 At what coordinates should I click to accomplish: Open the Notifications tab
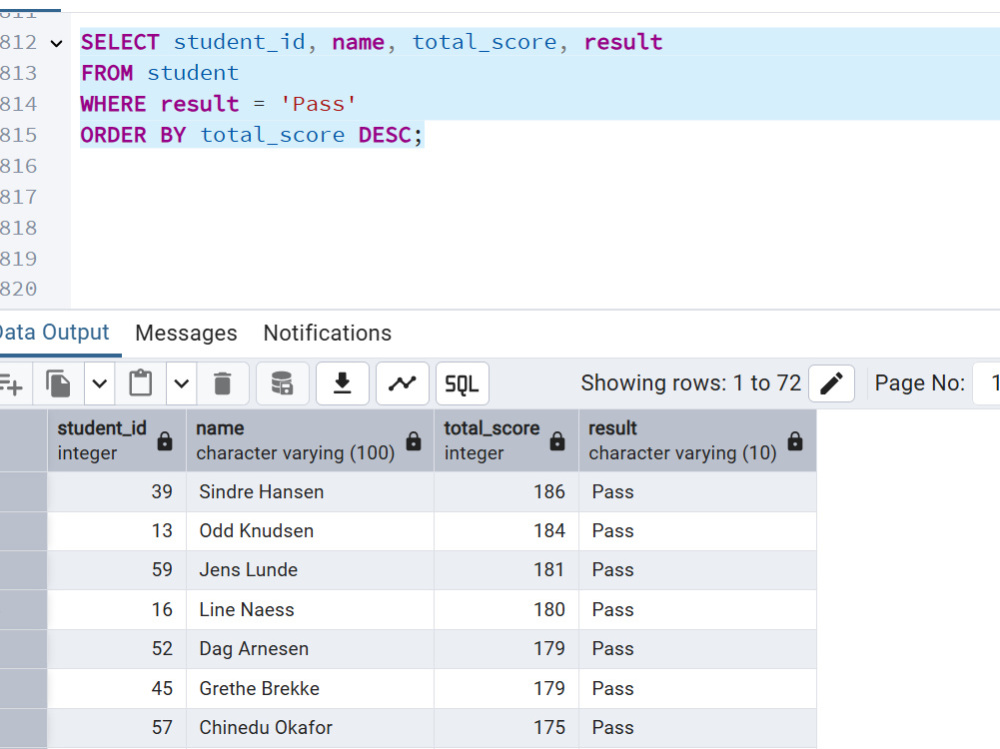(327, 333)
